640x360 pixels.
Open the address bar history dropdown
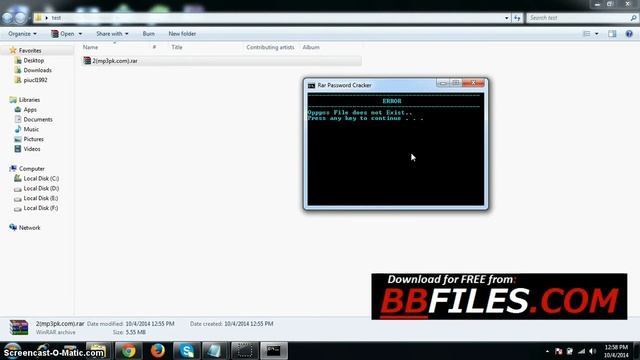507,18
